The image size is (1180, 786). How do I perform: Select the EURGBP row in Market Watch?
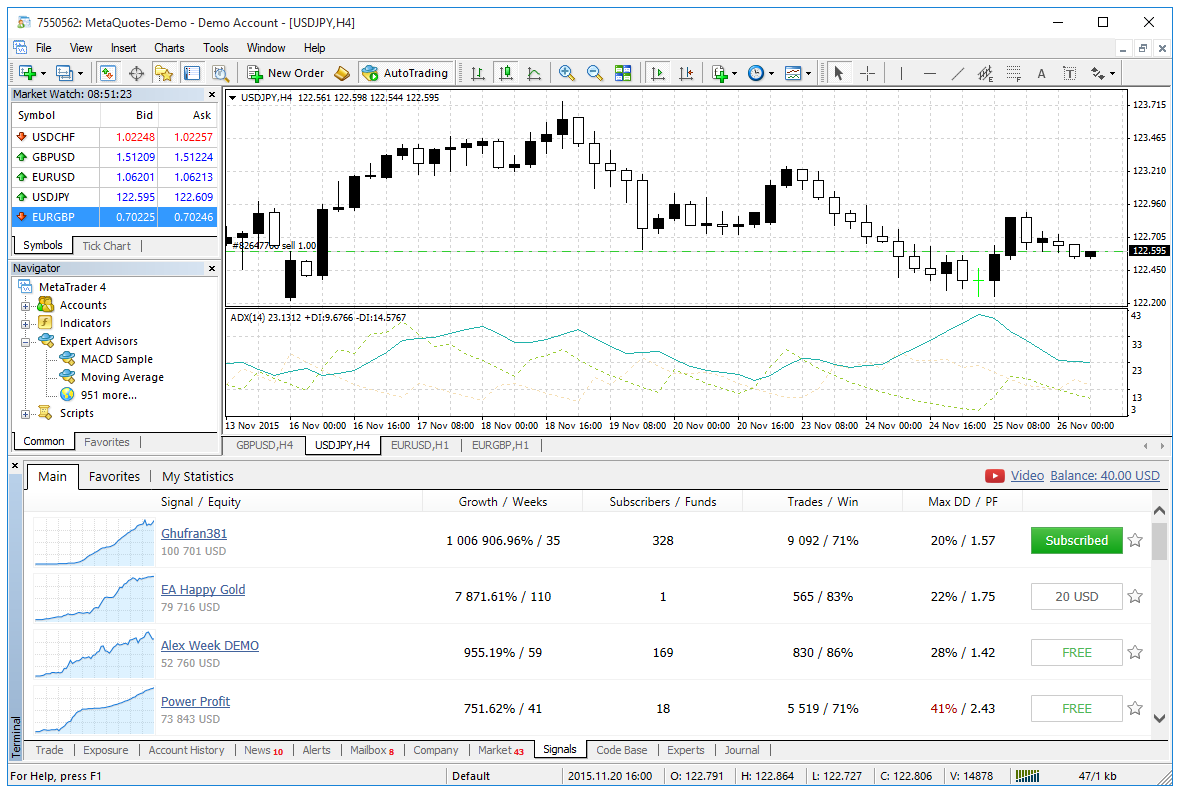coord(114,217)
